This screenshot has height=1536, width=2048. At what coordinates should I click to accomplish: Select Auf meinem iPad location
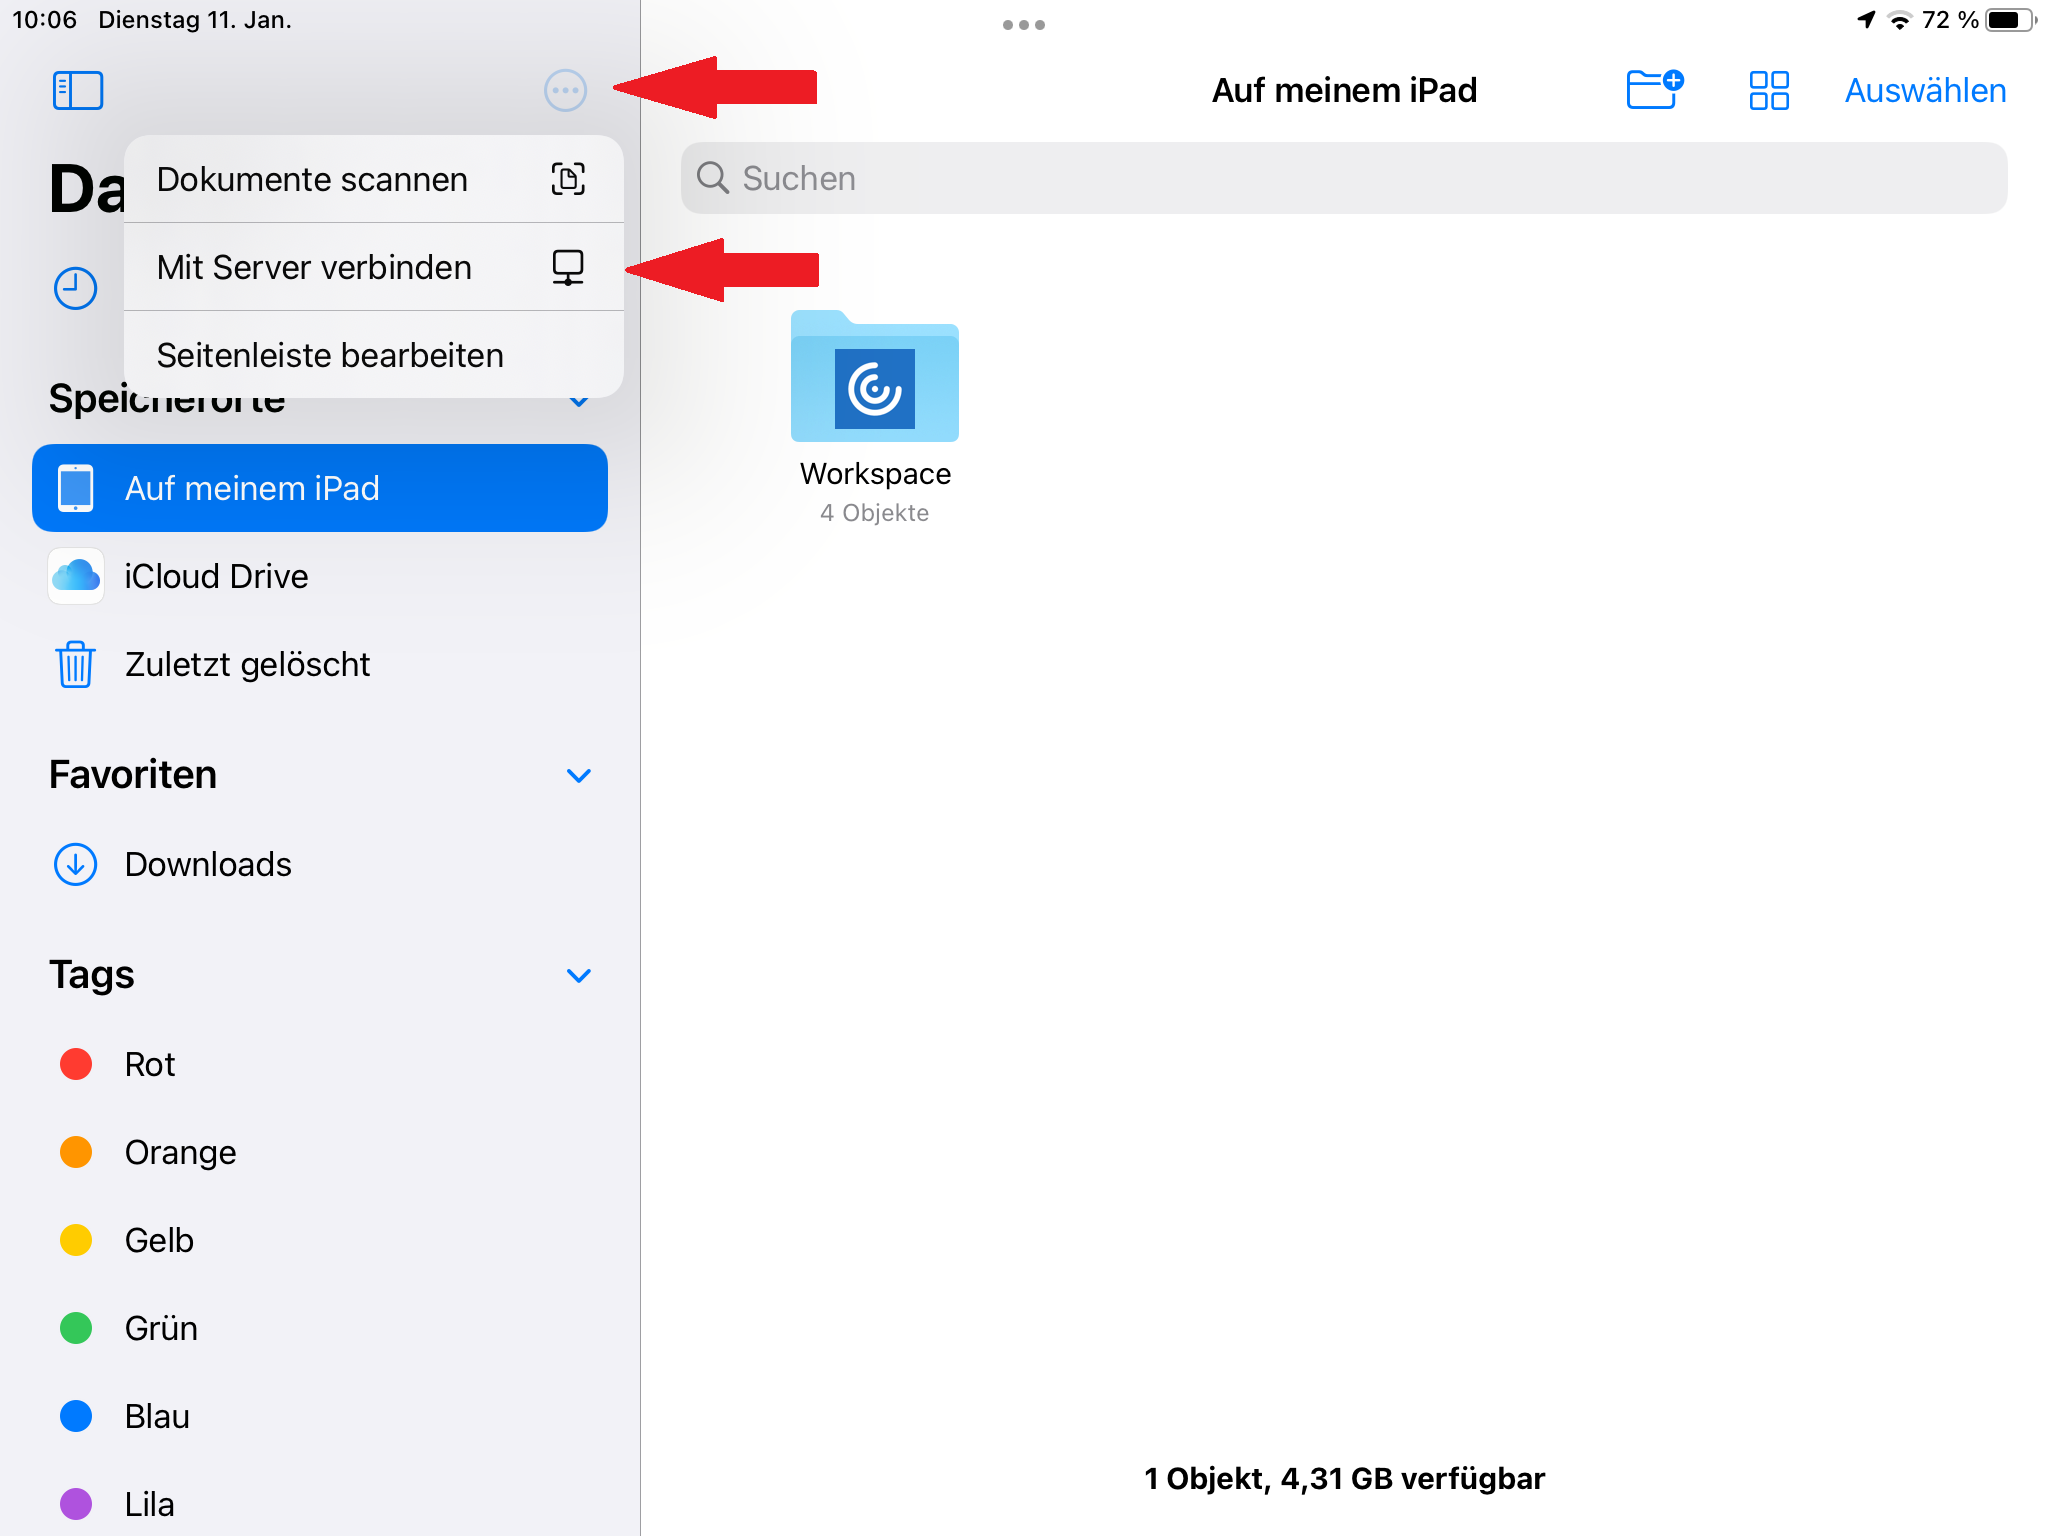(320, 488)
